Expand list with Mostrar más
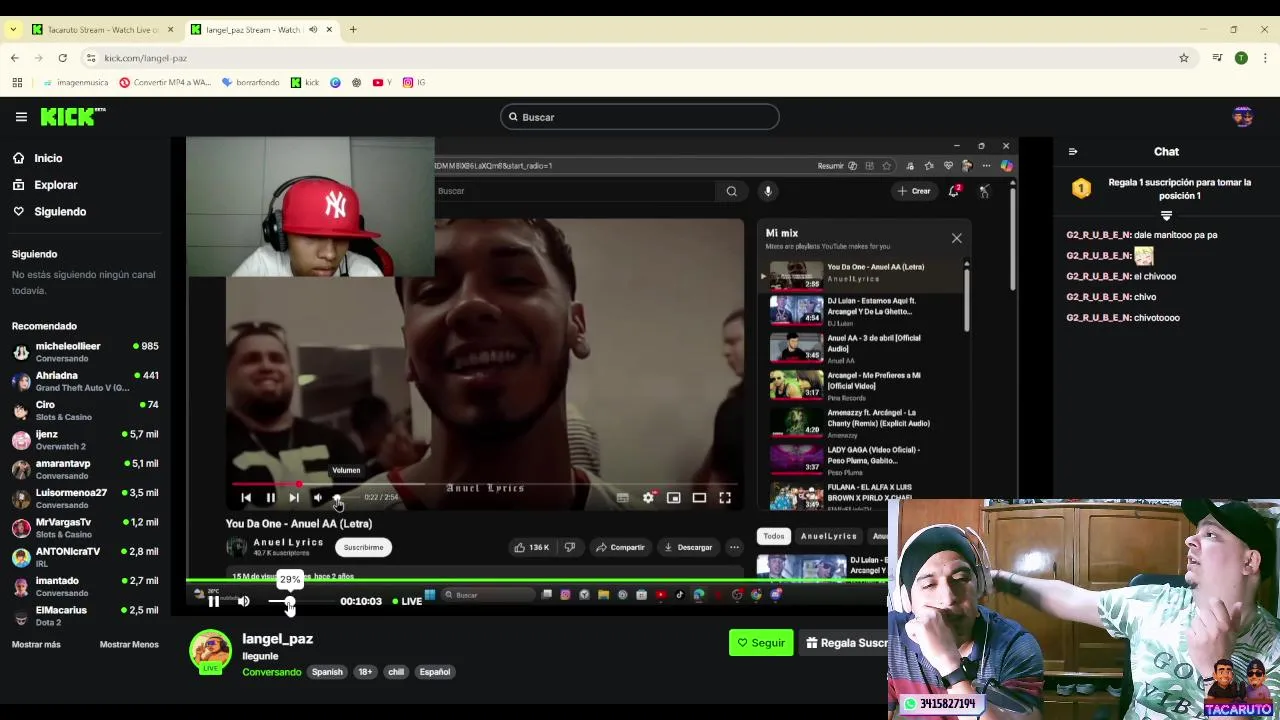Viewport: 1280px width, 720px height. pyautogui.click(x=36, y=644)
